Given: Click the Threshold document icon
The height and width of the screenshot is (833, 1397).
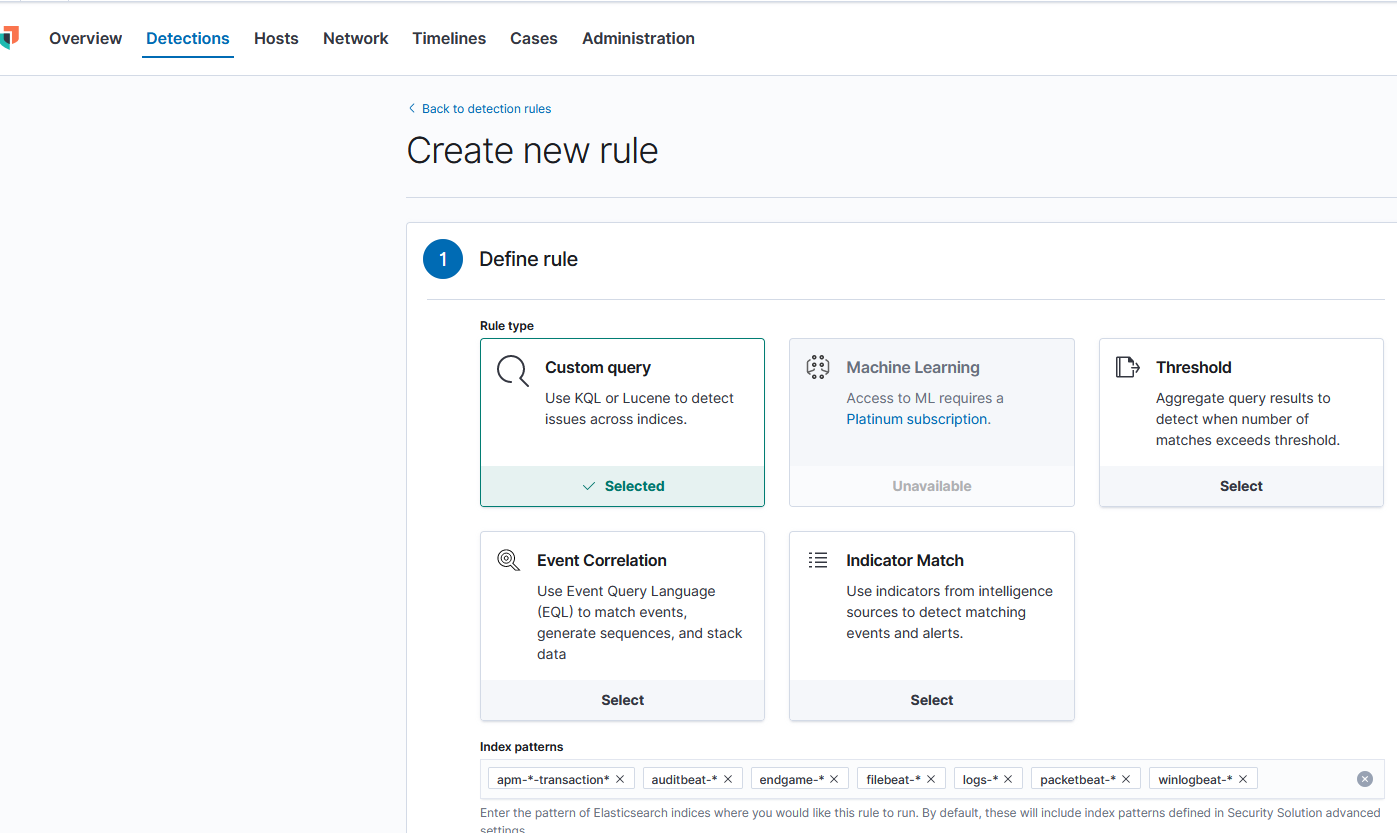Looking at the screenshot, I should [x=1128, y=366].
